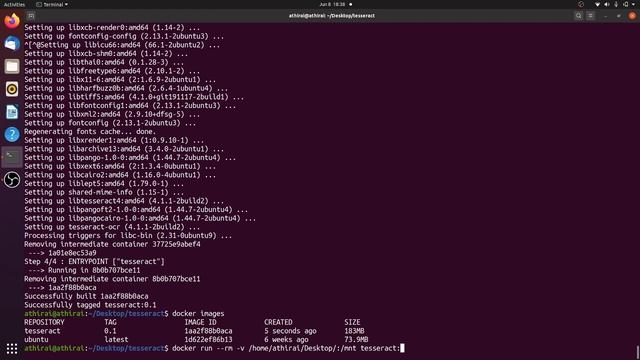The image size is (640, 360).
Task: Click the 'Successfully tagged tesseract:0.1' line
Action: [x=90, y=305]
